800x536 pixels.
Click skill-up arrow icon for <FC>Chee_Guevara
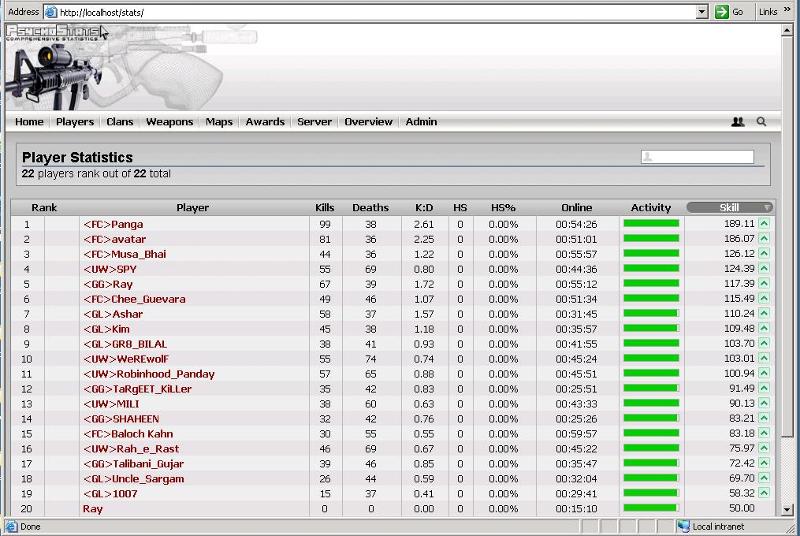tap(764, 298)
